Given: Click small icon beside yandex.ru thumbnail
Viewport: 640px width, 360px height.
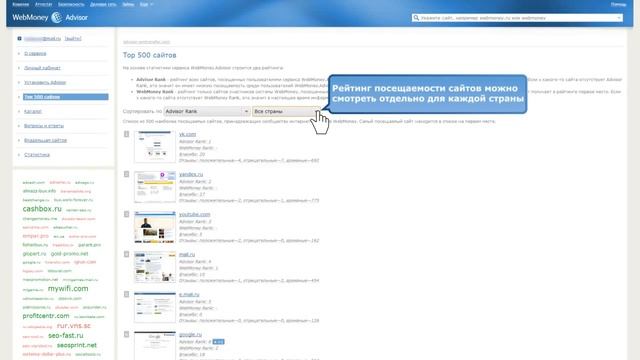Looking at the screenshot, I should click(127, 174).
